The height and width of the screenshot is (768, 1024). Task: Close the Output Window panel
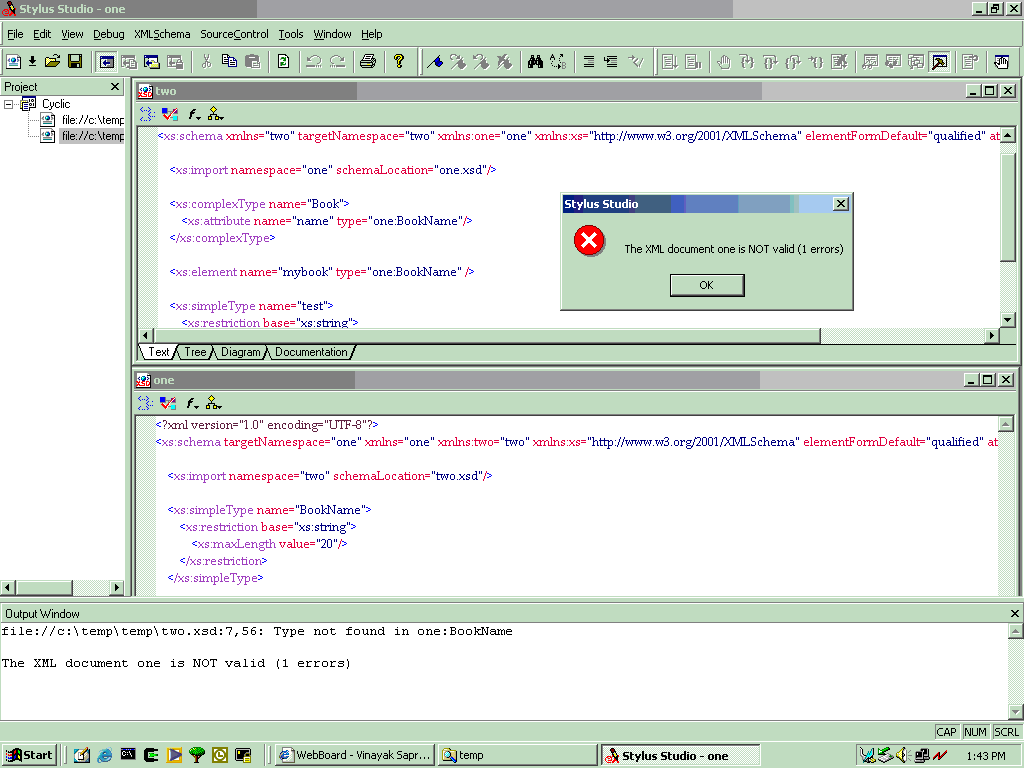1015,613
